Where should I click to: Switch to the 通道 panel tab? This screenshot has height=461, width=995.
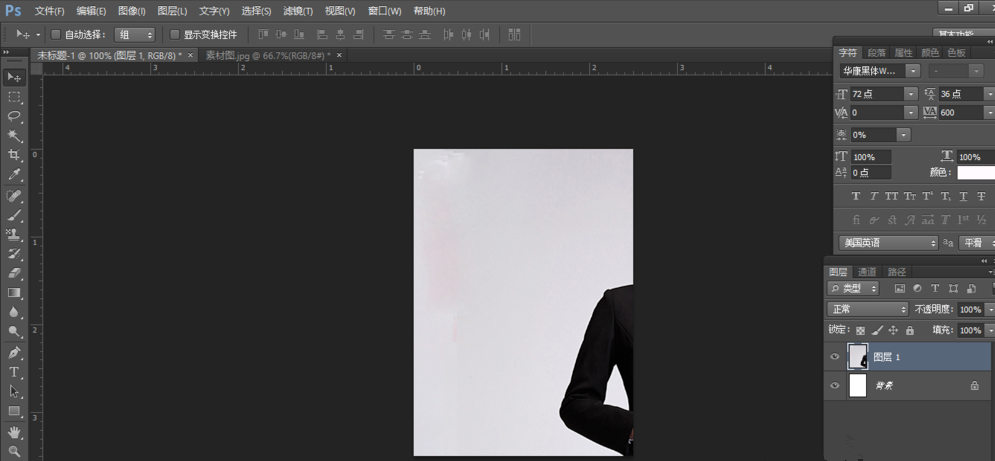(x=867, y=272)
